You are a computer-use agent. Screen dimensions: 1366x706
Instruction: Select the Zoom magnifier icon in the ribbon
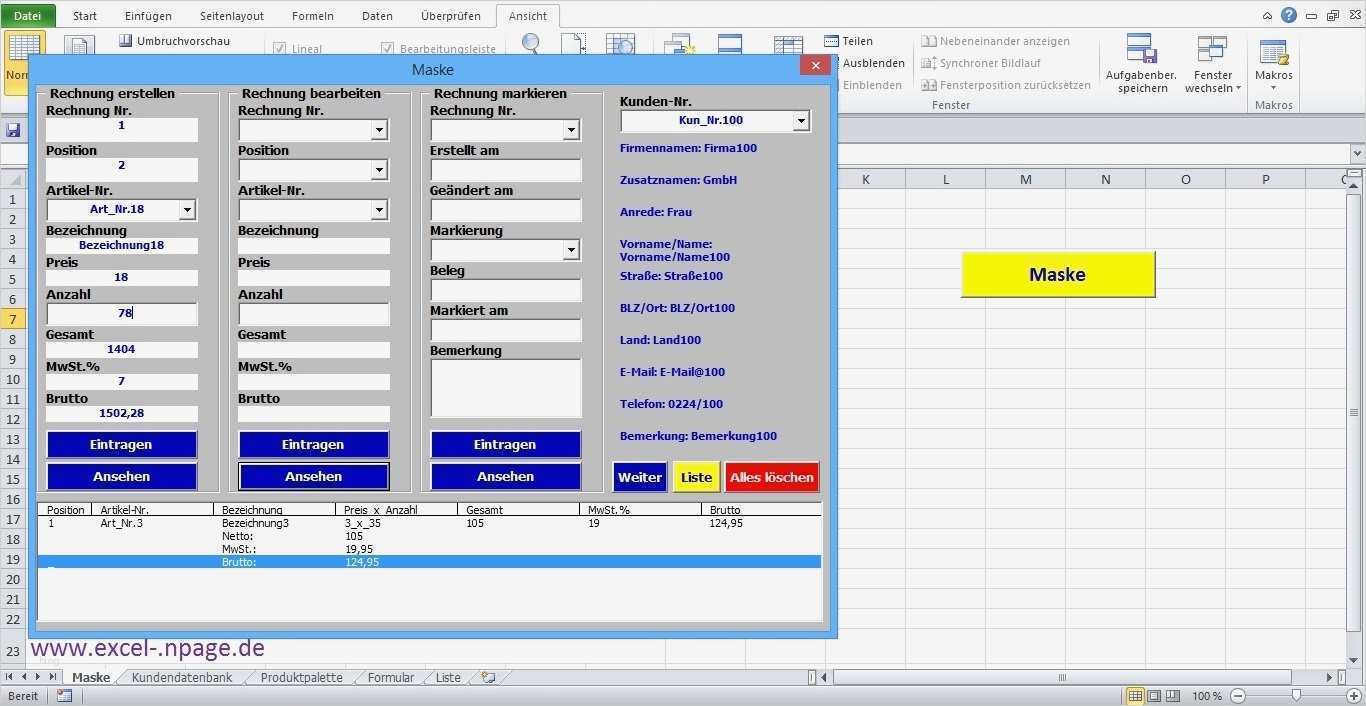point(530,44)
